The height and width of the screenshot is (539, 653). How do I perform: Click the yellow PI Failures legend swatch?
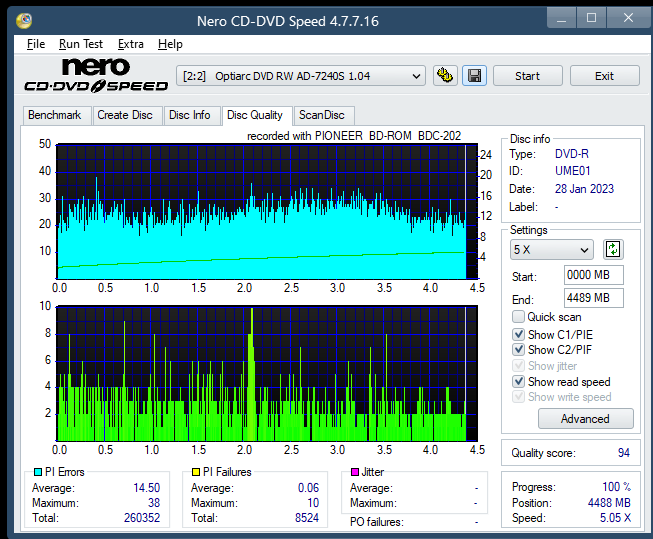[196, 472]
